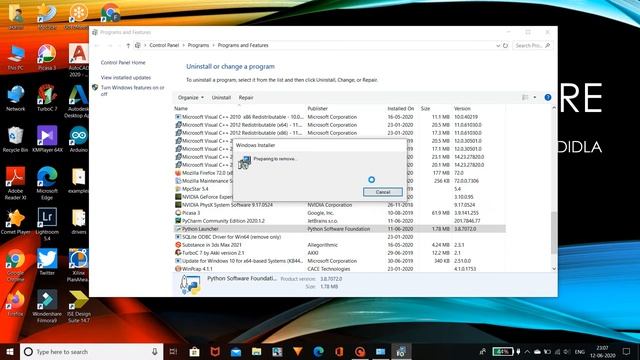640x360 pixels.
Task: Expand the address bar history dropdown
Action: point(498,46)
